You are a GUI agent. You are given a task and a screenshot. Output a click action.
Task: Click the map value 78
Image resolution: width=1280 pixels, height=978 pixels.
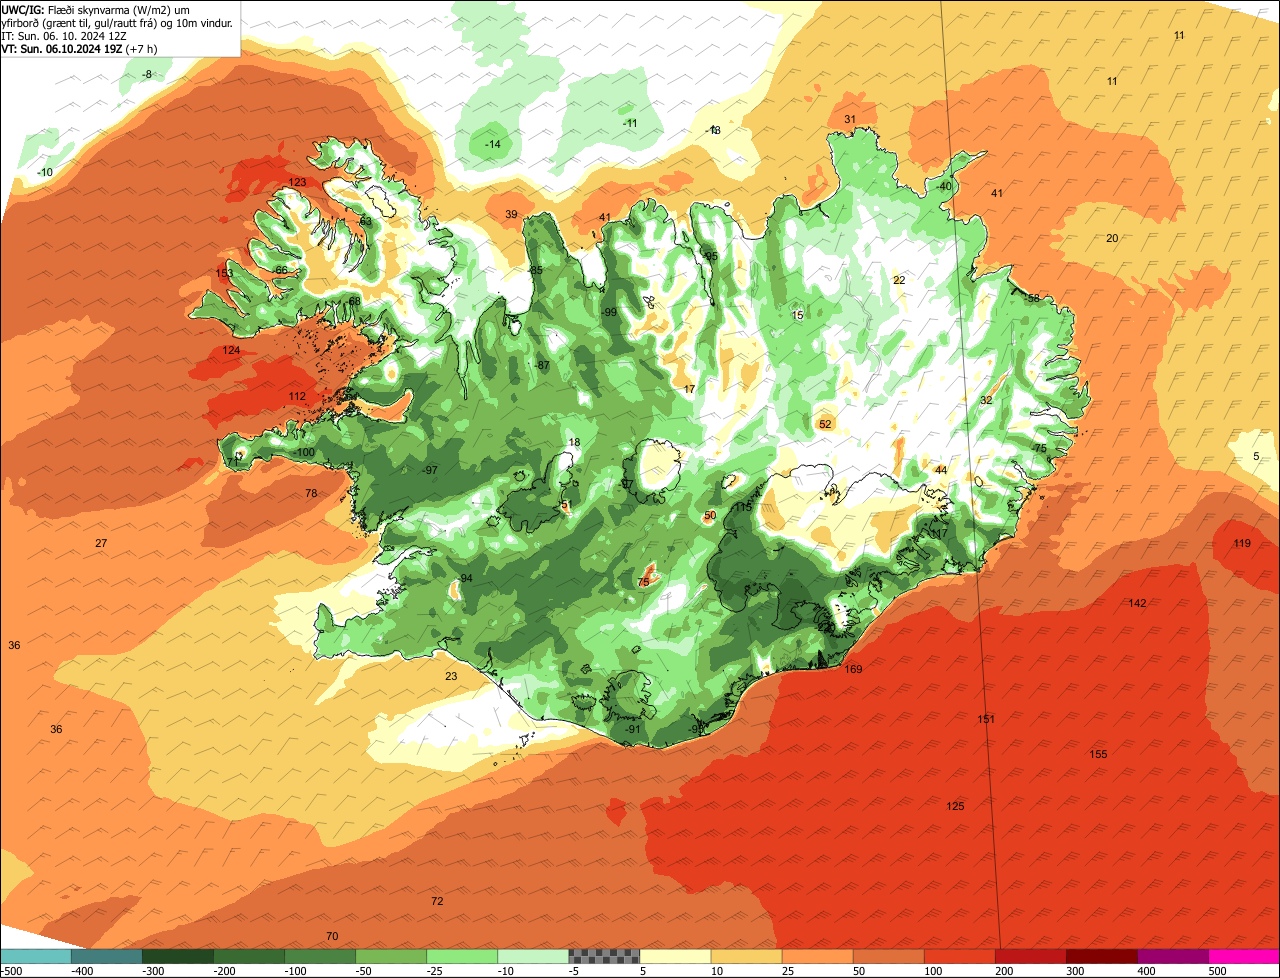[311, 493]
